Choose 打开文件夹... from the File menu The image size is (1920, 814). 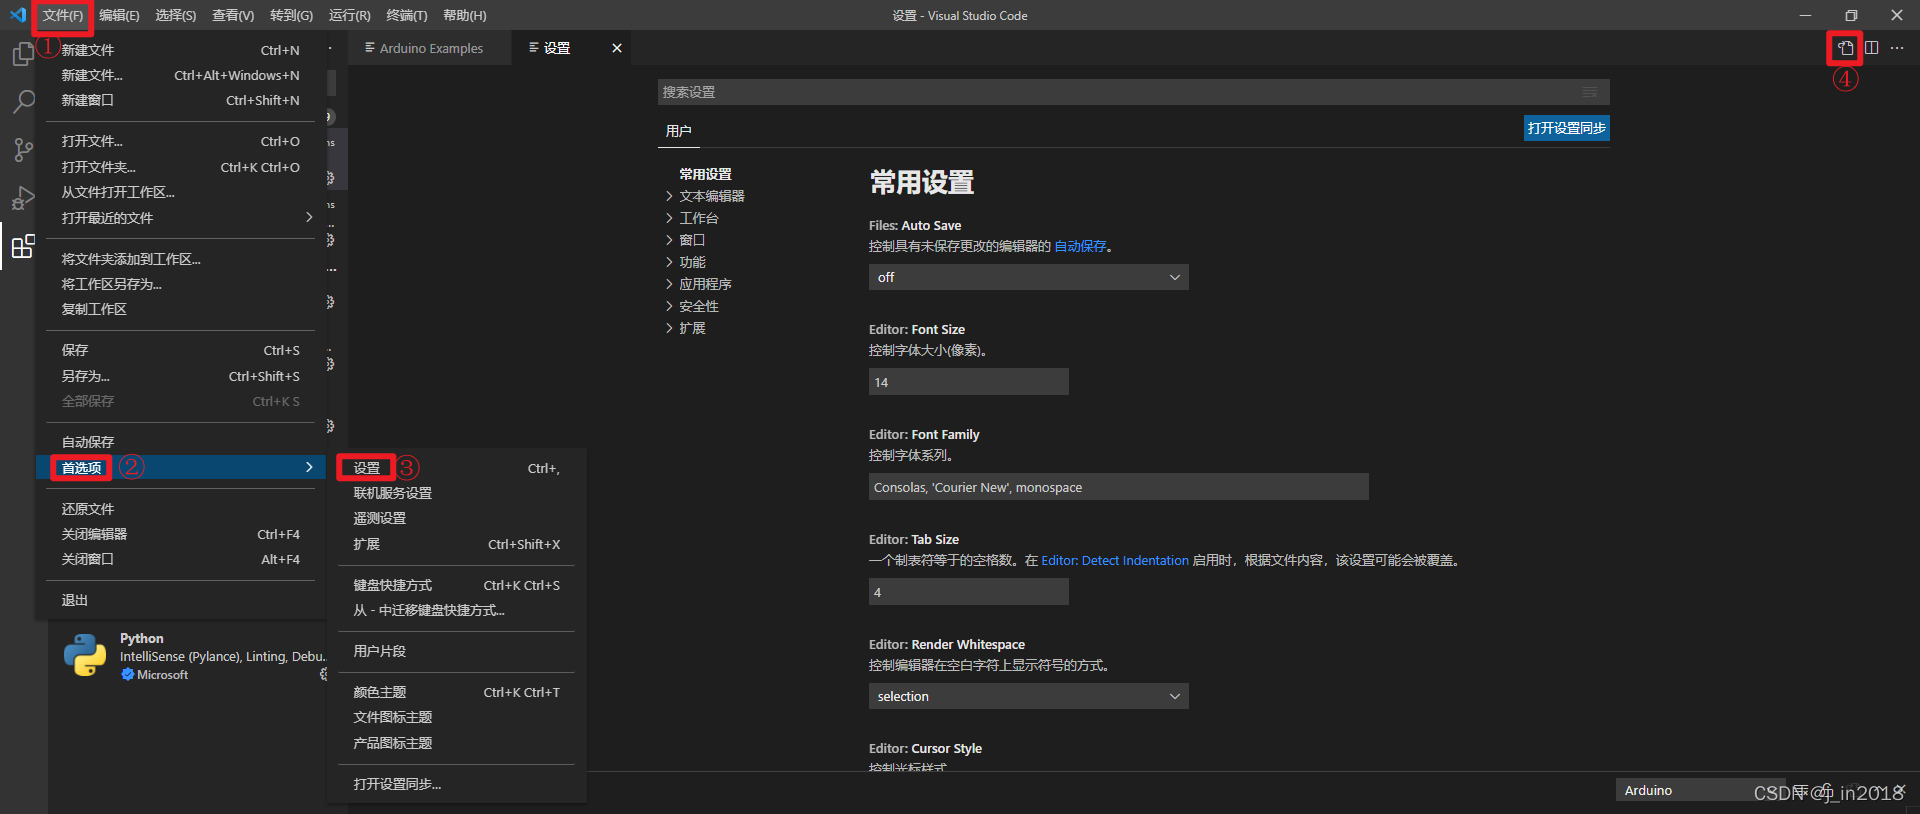180,167
